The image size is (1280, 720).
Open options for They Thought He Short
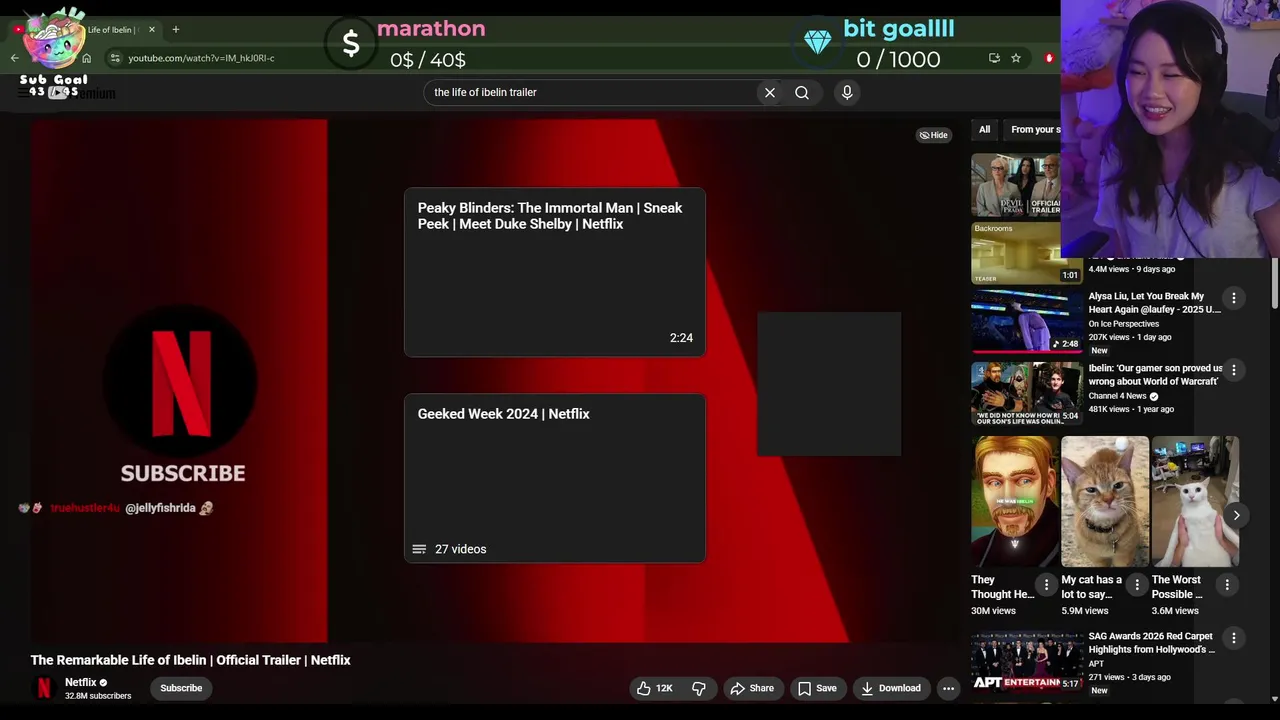point(1047,584)
